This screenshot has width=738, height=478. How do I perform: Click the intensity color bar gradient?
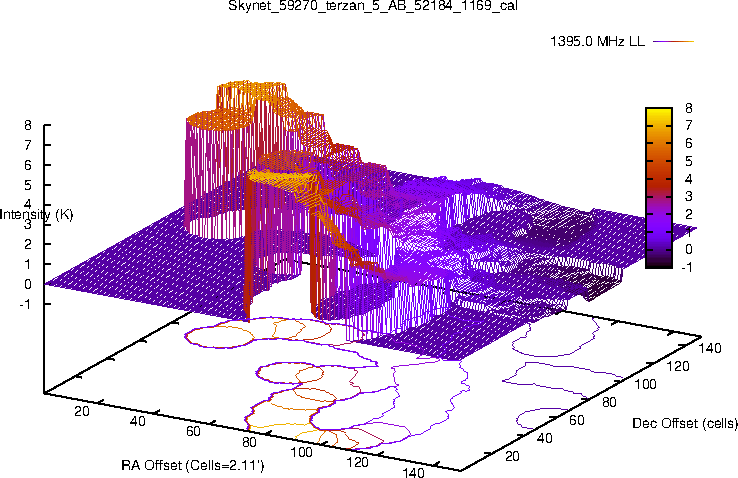click(x=659, y=188)
